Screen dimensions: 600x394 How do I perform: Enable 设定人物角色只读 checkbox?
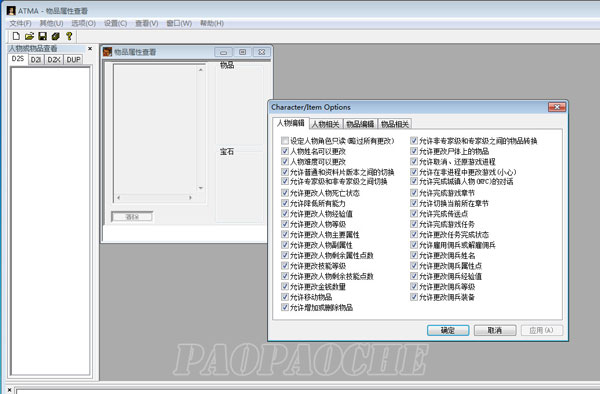(285, 140)
